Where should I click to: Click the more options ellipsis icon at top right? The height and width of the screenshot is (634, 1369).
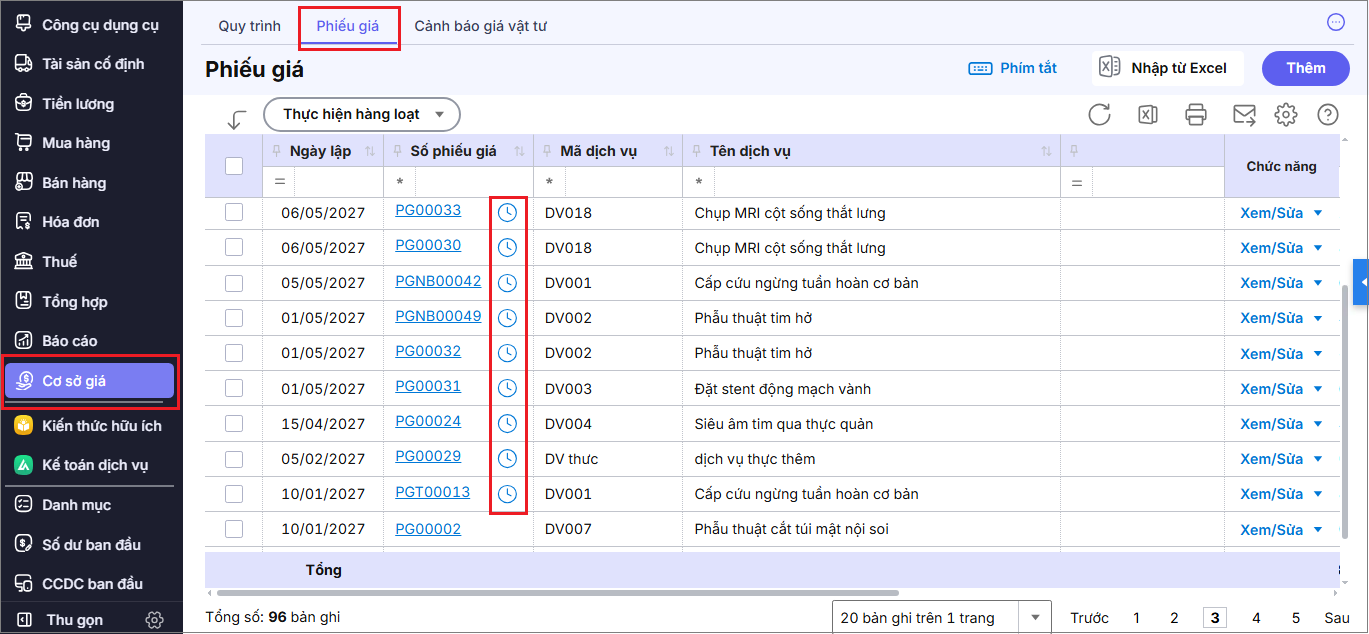coord(1336,22)
